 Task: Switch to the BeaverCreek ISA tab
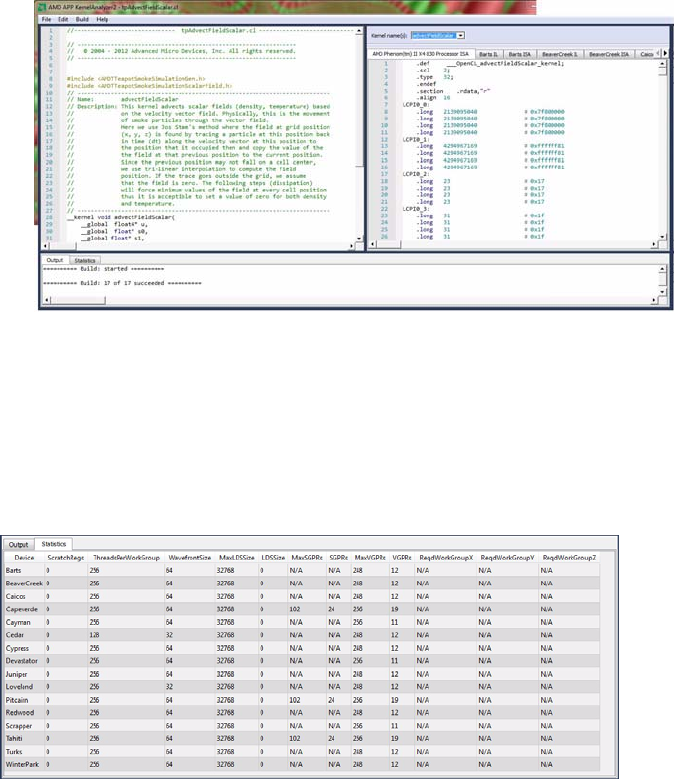point(609,54)
